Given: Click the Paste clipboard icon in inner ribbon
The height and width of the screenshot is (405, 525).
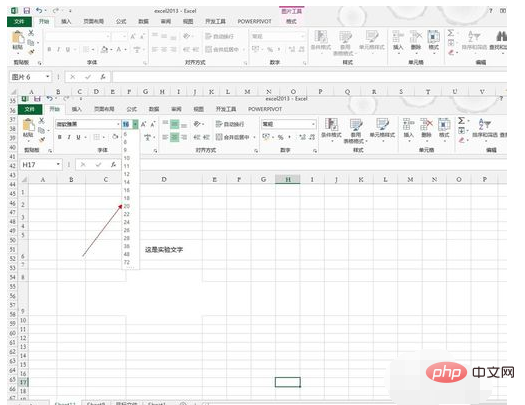Looking at the screenshot, I should click(x=28, y=125).
